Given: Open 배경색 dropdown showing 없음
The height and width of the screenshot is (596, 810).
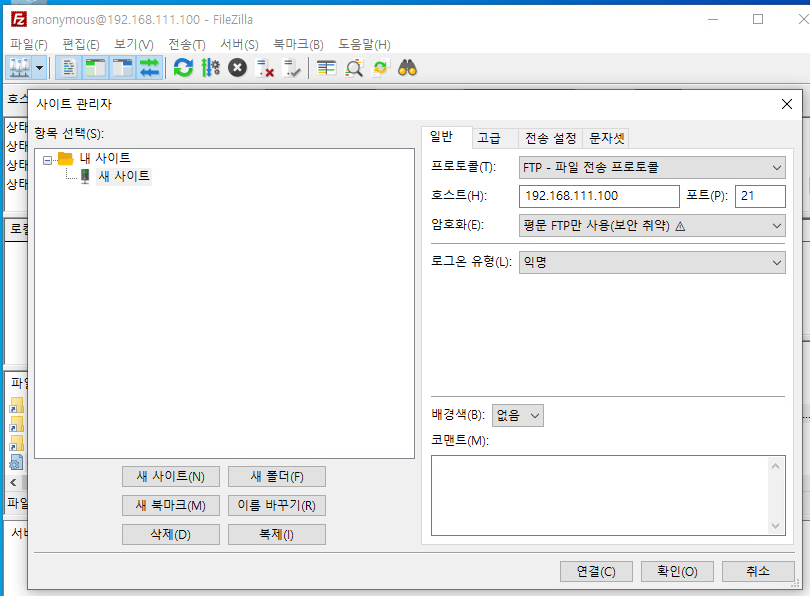Looking at the screenshot, I should click(x=518, y=415).
